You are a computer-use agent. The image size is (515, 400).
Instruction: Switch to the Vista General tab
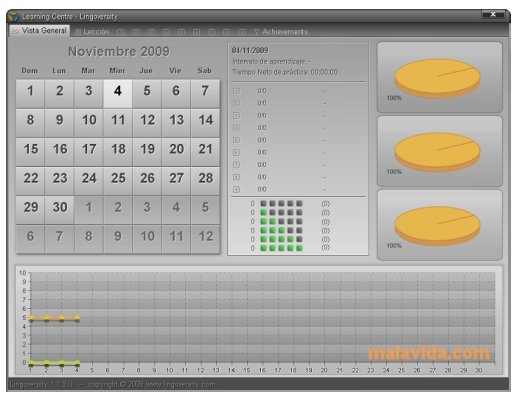tap(40, 31)
